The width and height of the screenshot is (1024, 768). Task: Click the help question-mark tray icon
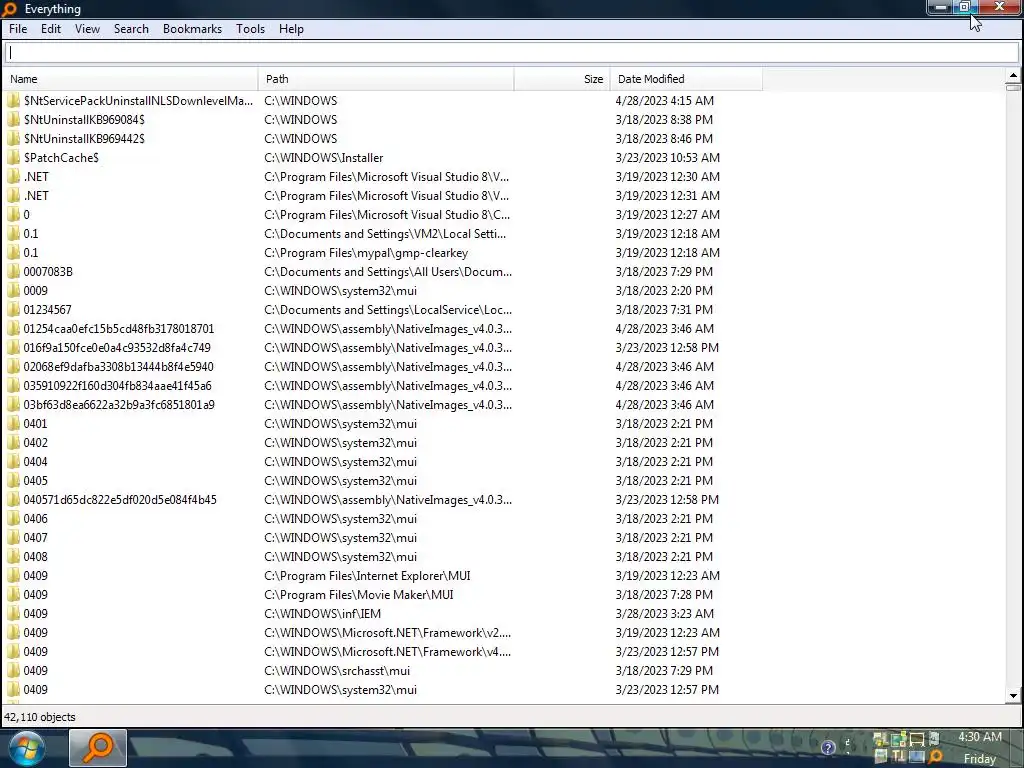tap(828, 748)
